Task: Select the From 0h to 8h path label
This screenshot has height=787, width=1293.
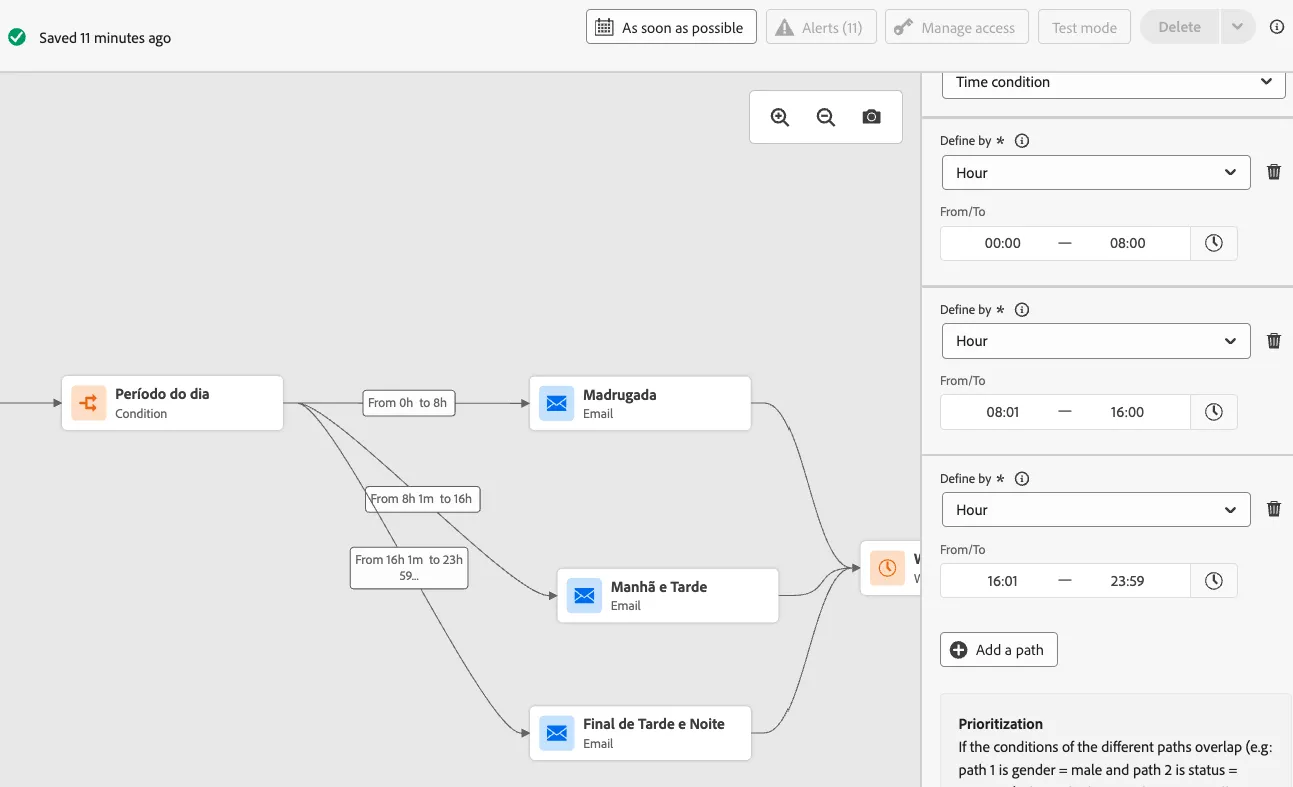Action: (408, 403)
